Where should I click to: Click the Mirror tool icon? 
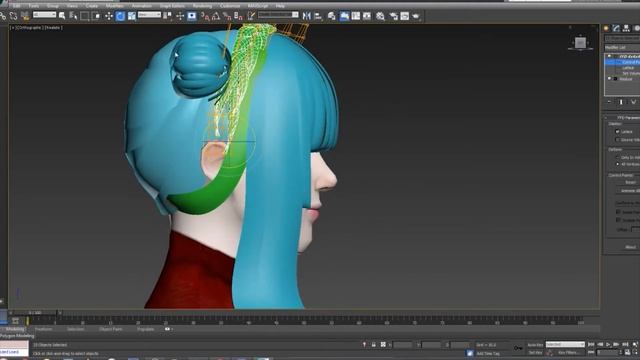(x=307, y=16)
